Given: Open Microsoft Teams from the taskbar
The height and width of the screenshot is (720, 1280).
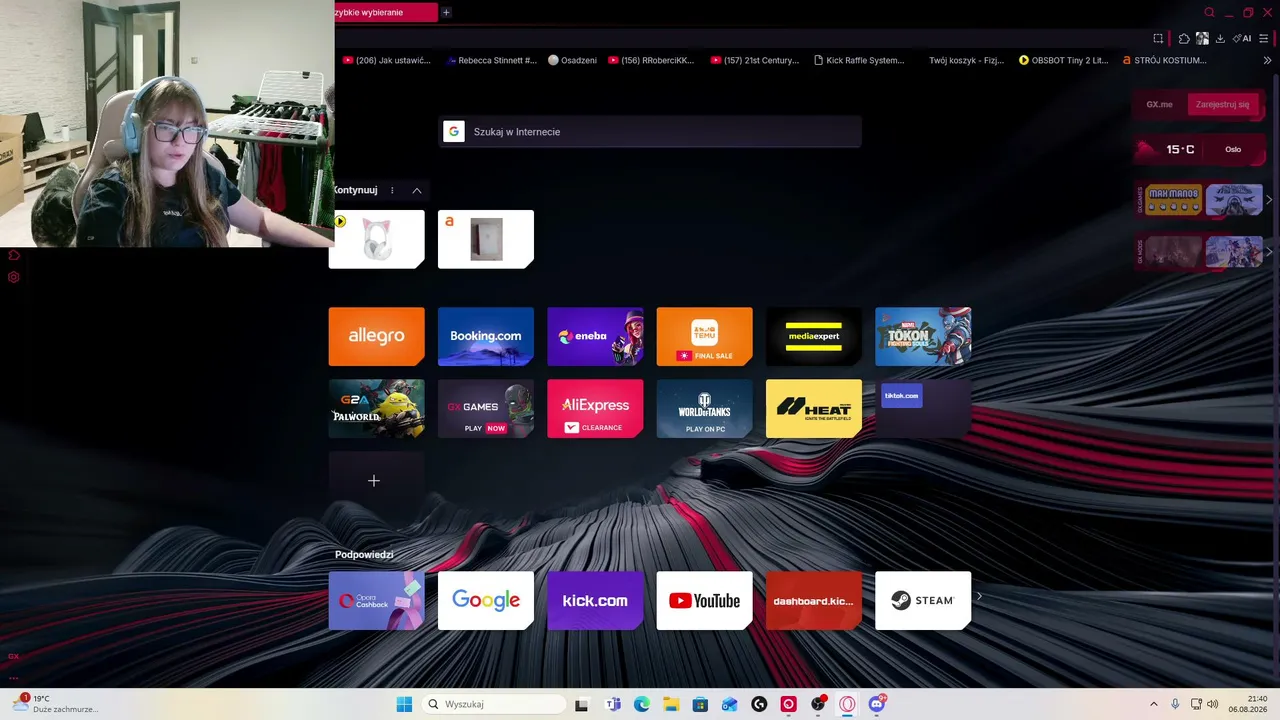Looking at the screenshot, I should pyautogui.click(x=613, y=704).
